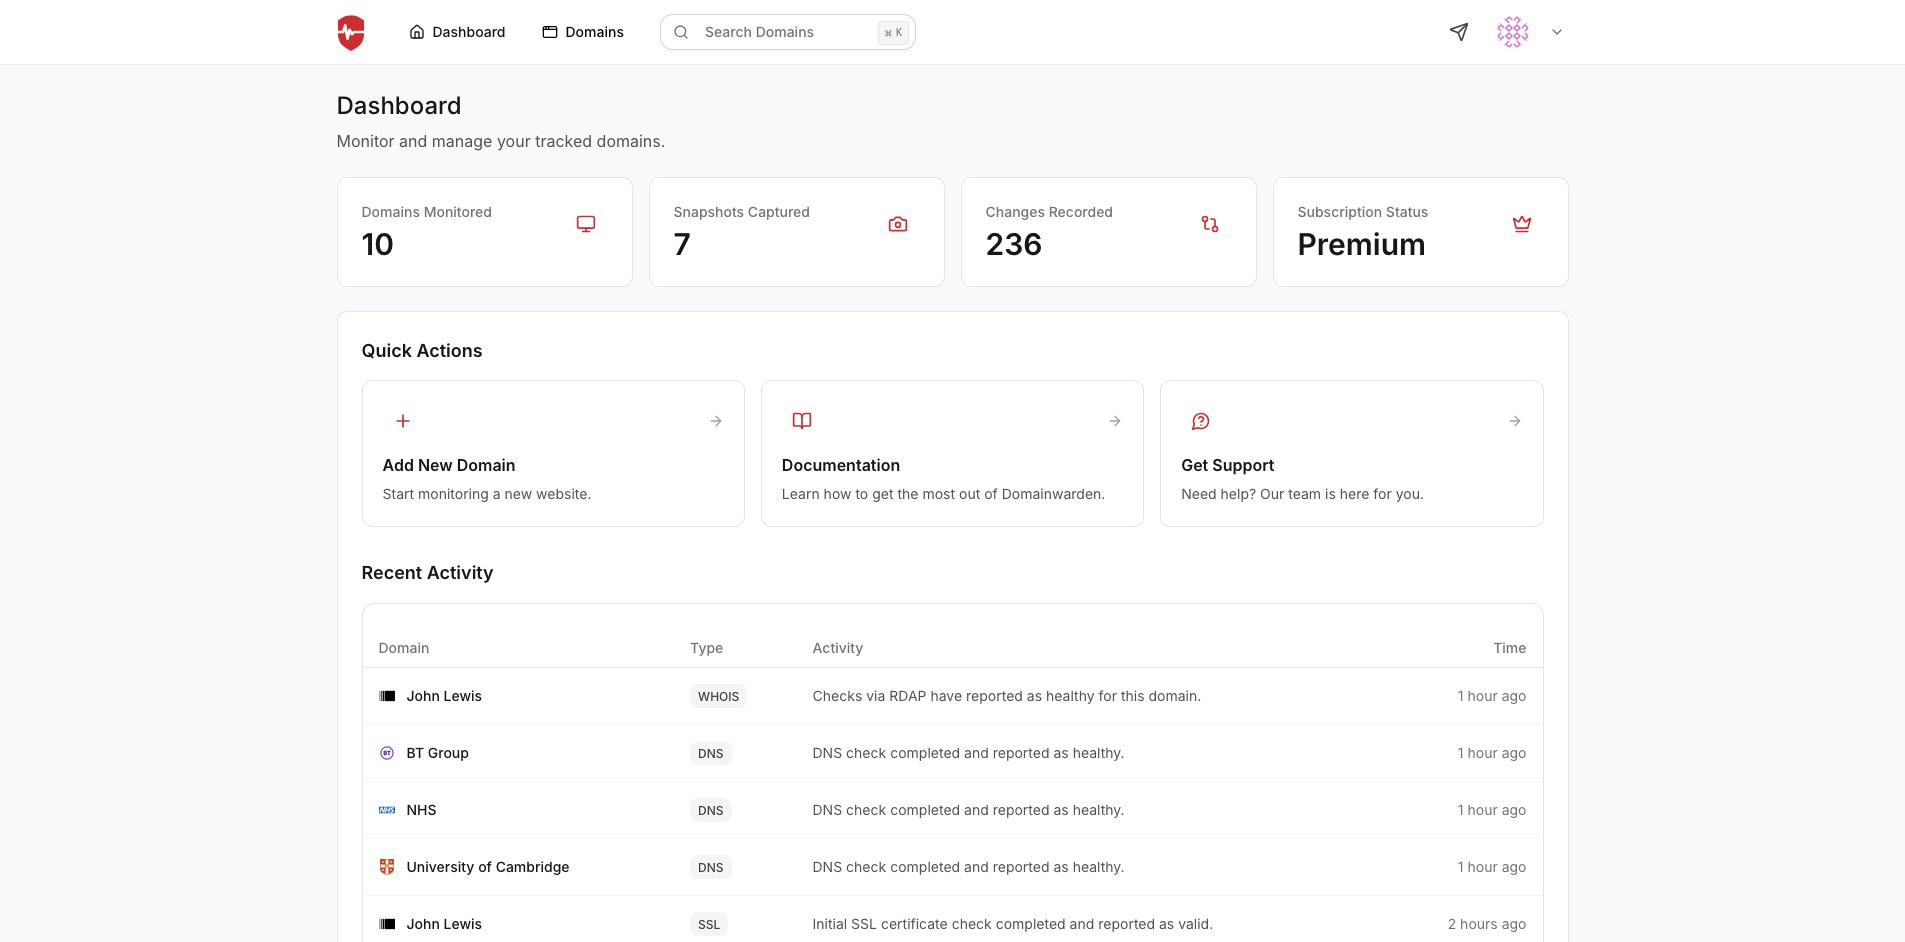
Task: Click the University of Cambridge crest icon
Action: coord(387,867)
